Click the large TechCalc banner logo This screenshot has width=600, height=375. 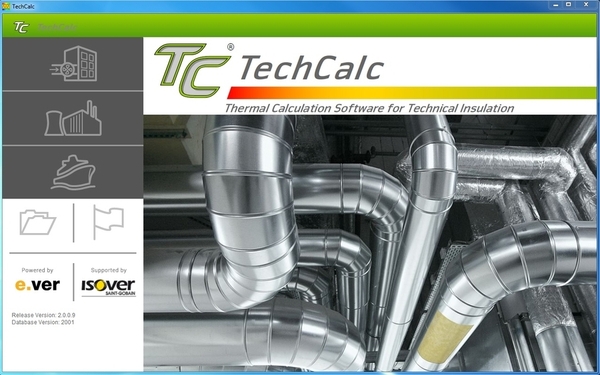pyautogui.click(x=269, y=70)
